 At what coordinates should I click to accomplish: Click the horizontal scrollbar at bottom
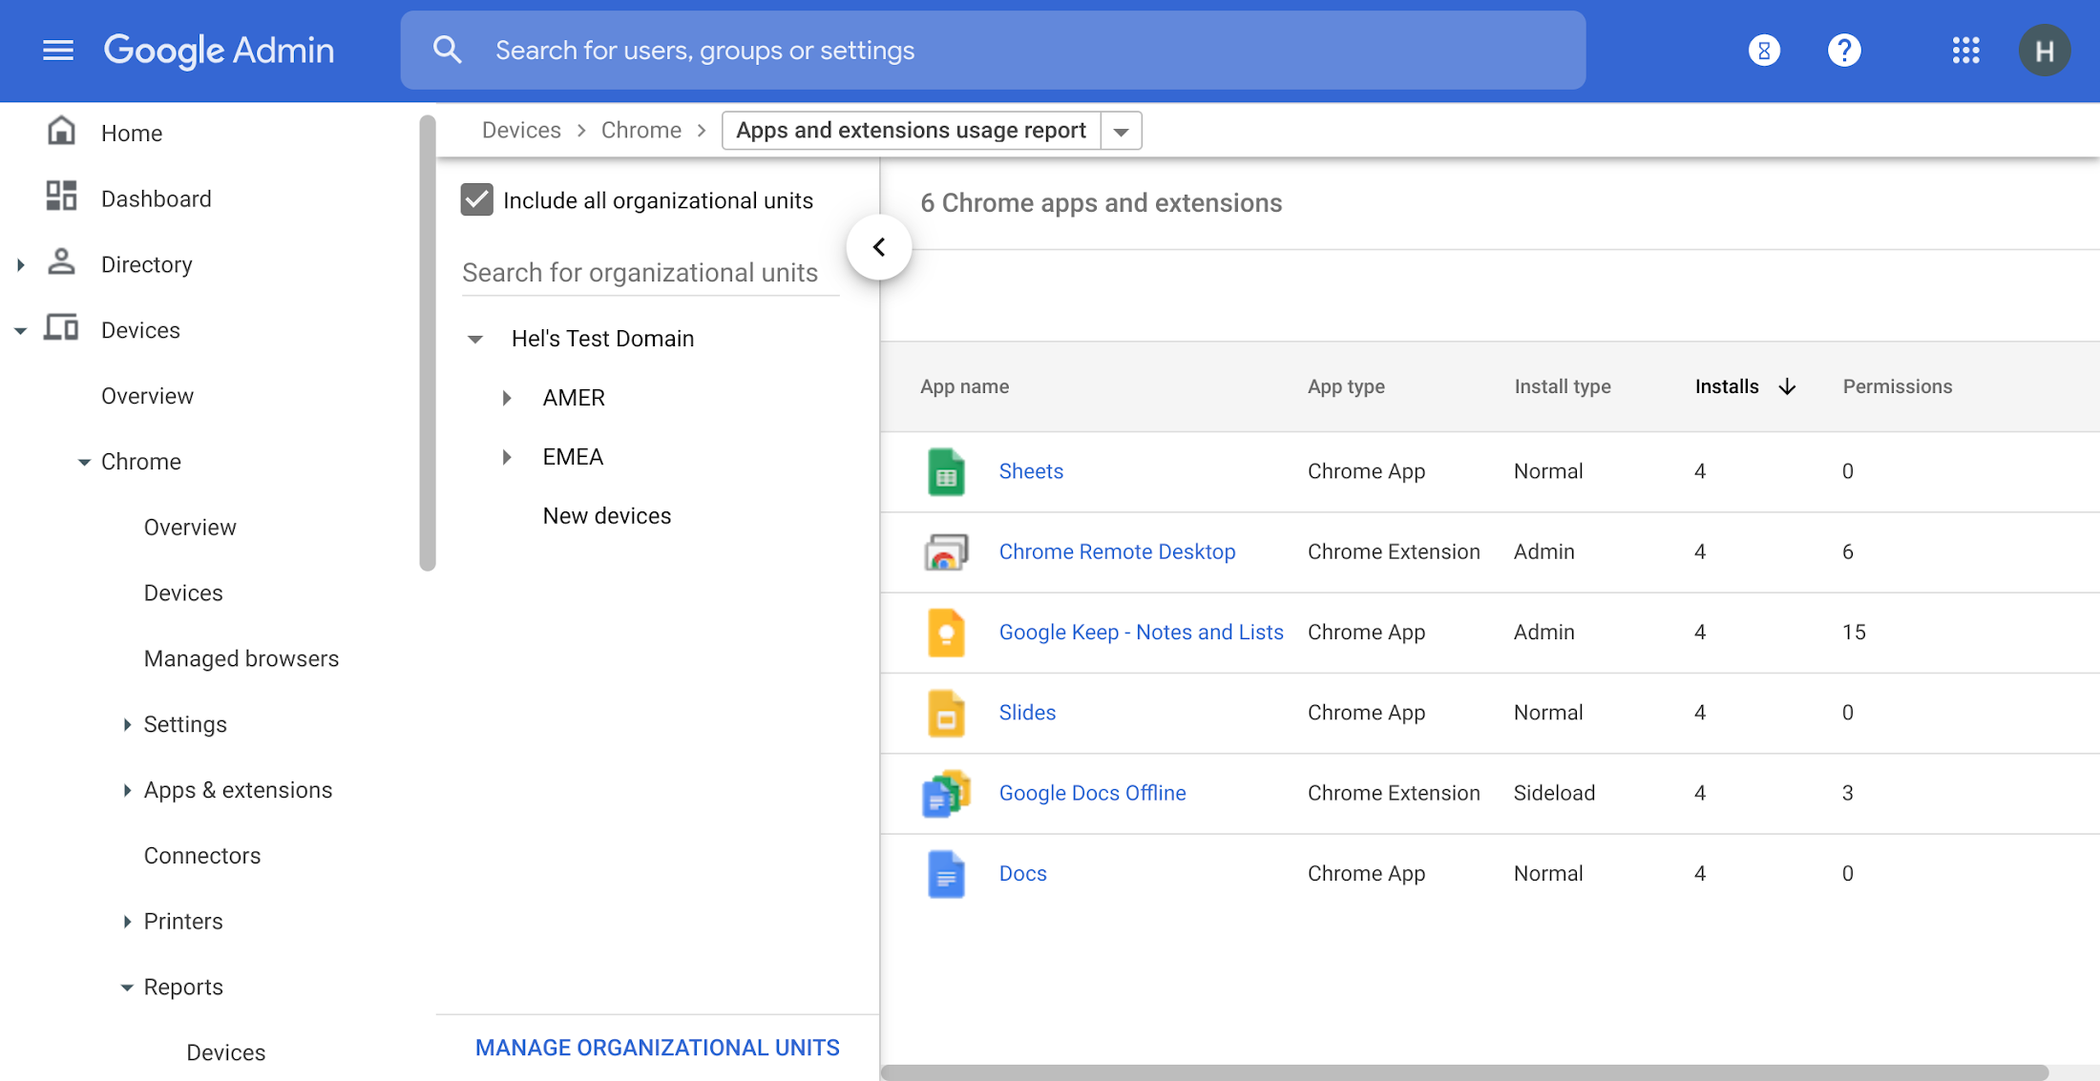[1464, 1072]
